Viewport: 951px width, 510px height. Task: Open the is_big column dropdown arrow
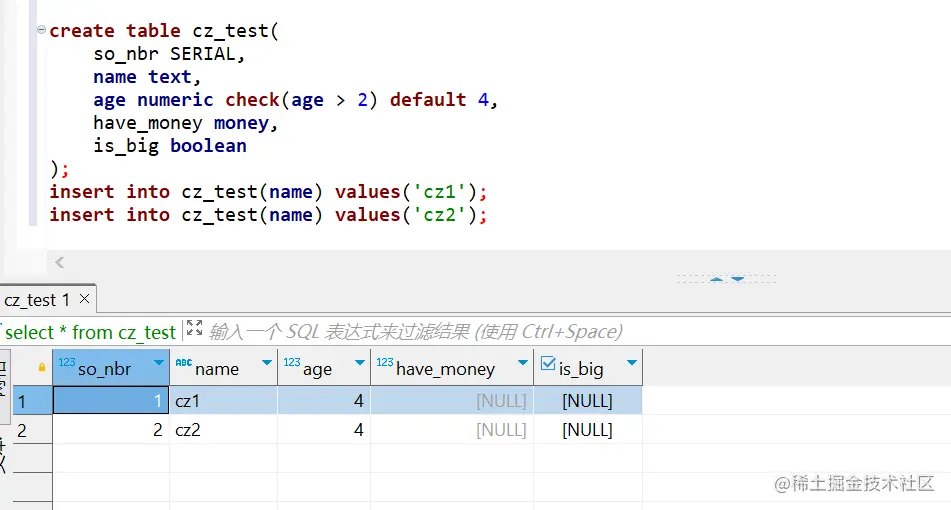(x=631, y=362)
